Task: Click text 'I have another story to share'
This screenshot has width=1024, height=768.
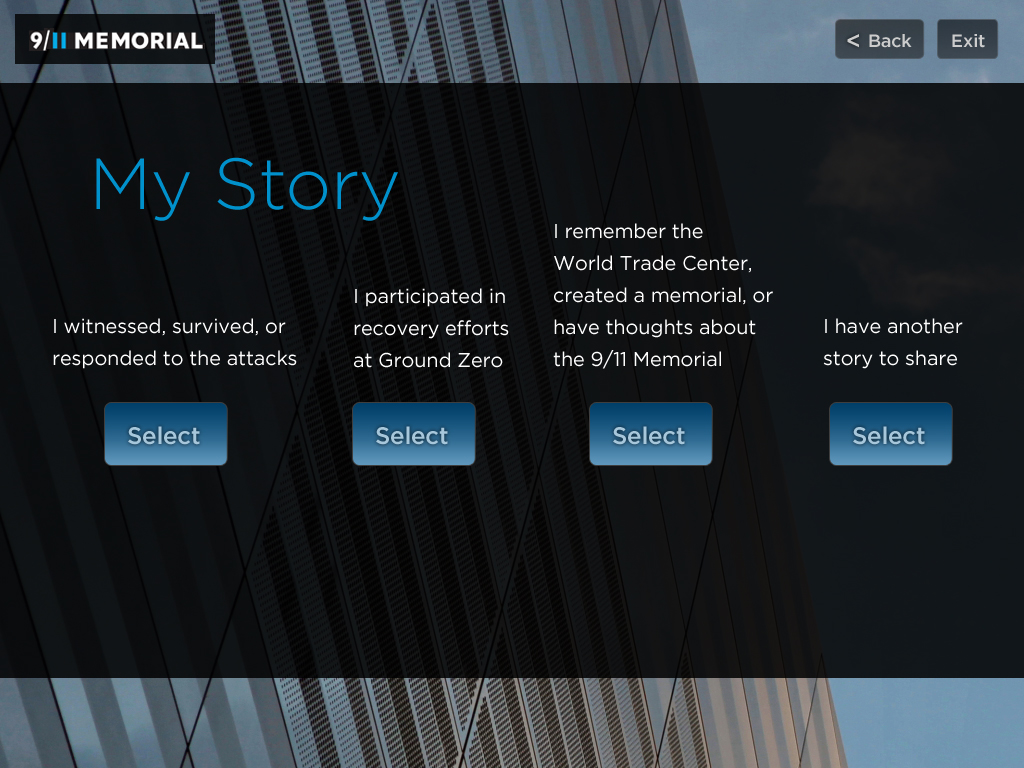Action: (893, 342)
